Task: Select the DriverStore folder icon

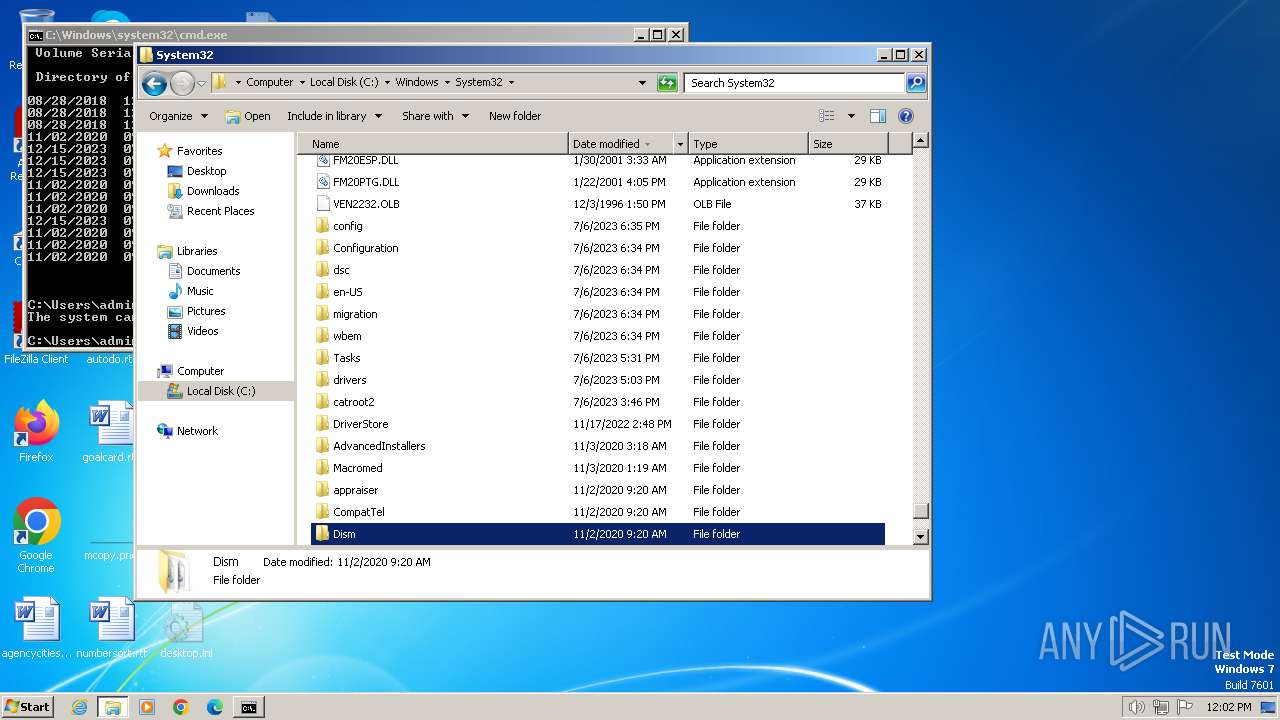Action: [323, 424]
